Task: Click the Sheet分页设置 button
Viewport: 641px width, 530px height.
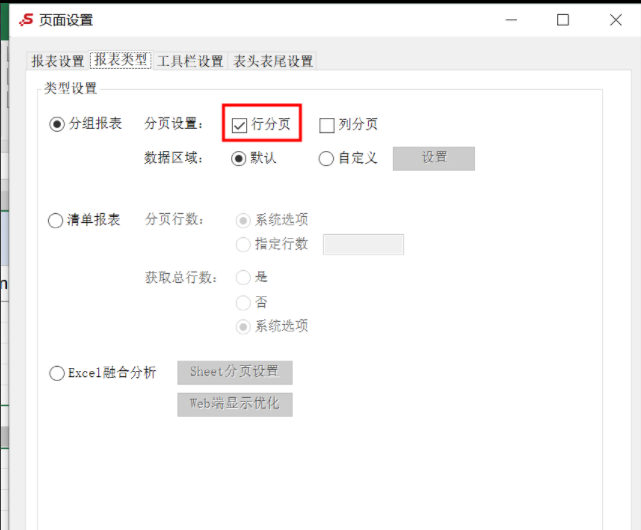Action: pyautogui.click(x=235, y=372)
